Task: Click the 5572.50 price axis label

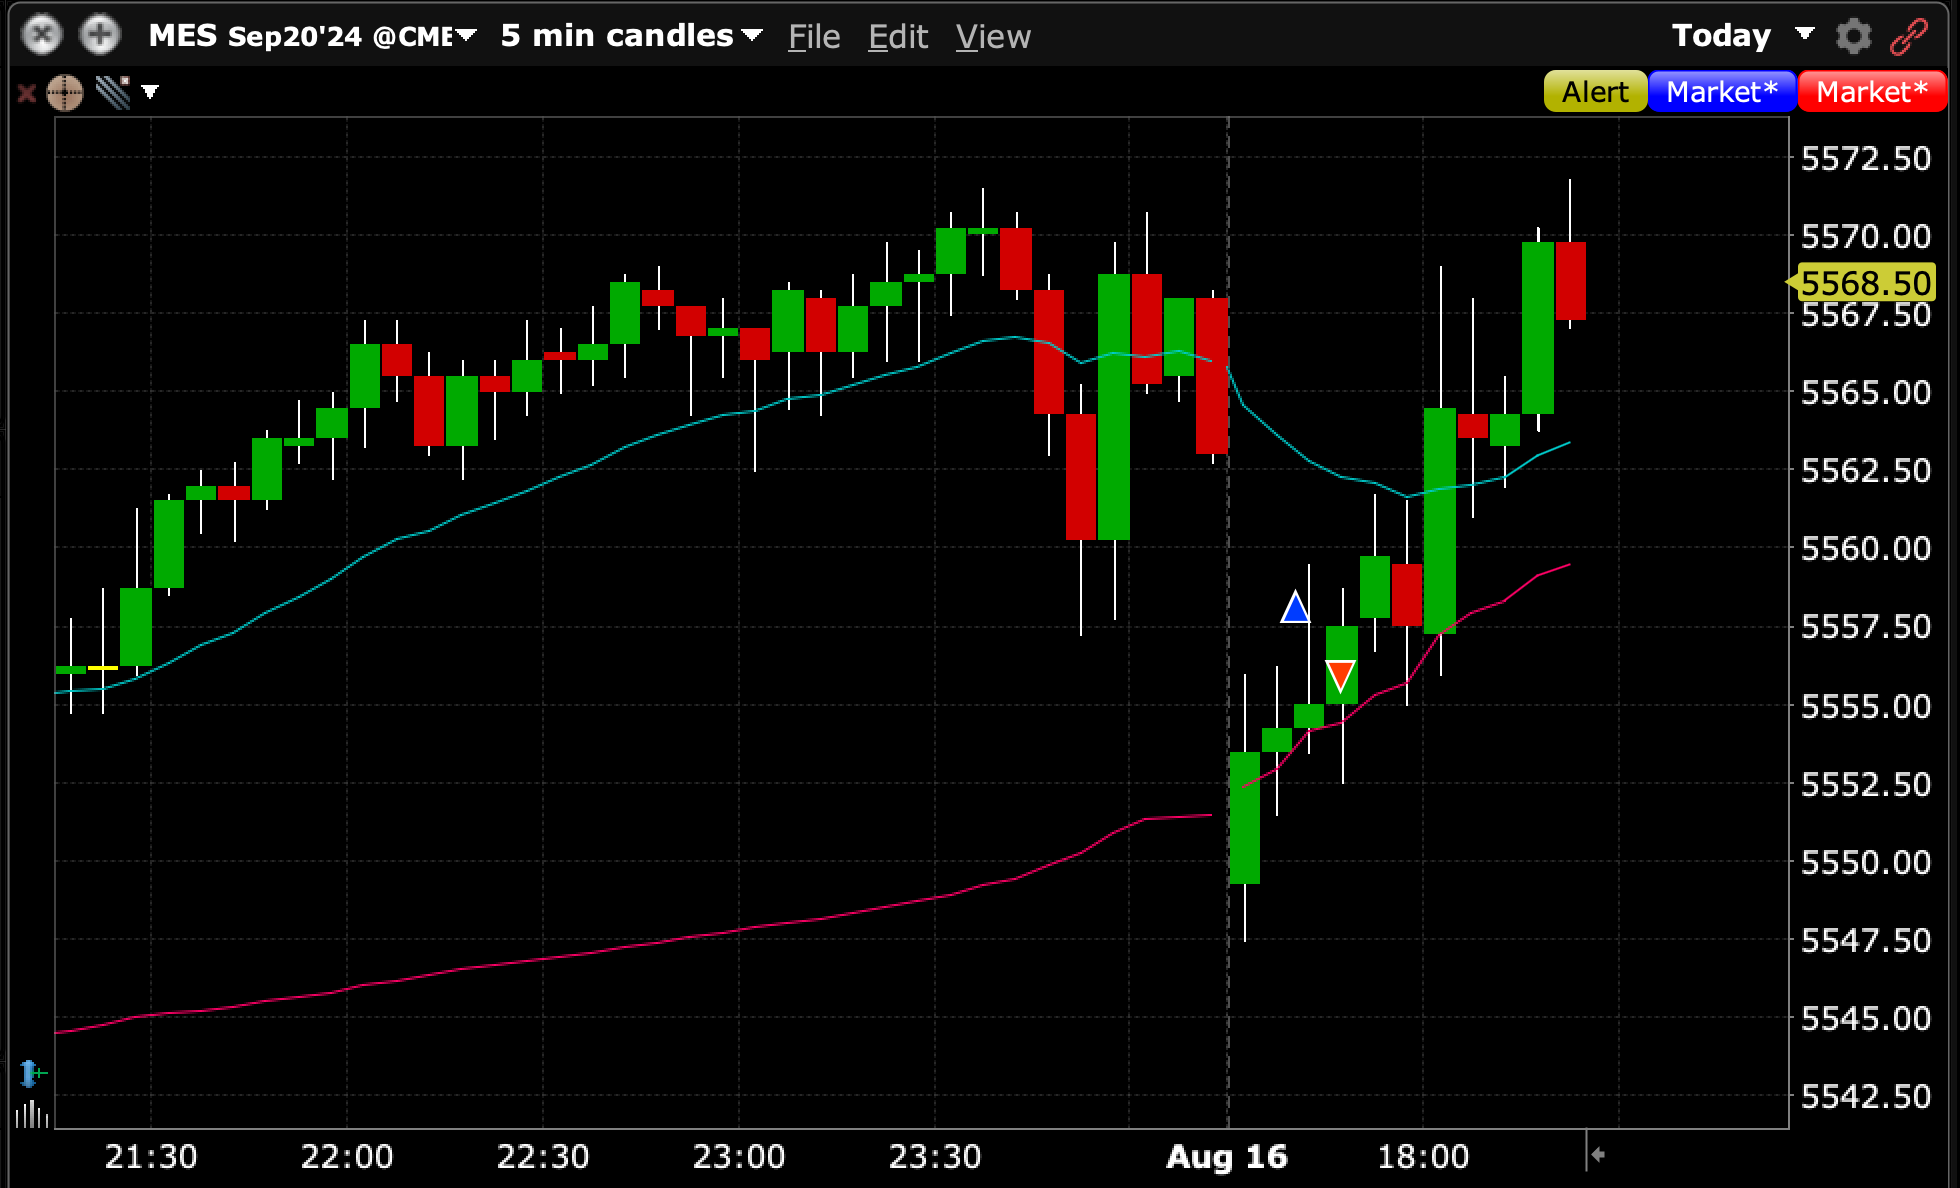Action: pos(1866,158)
